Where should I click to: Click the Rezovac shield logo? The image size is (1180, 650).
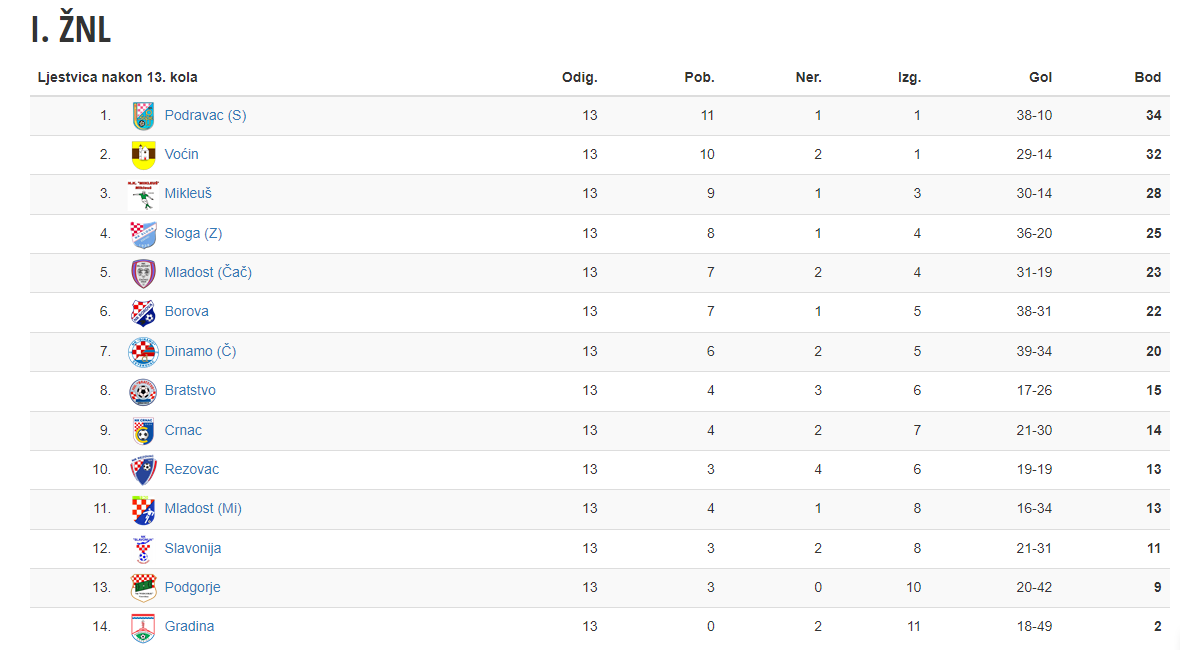(x=143, y=470)
